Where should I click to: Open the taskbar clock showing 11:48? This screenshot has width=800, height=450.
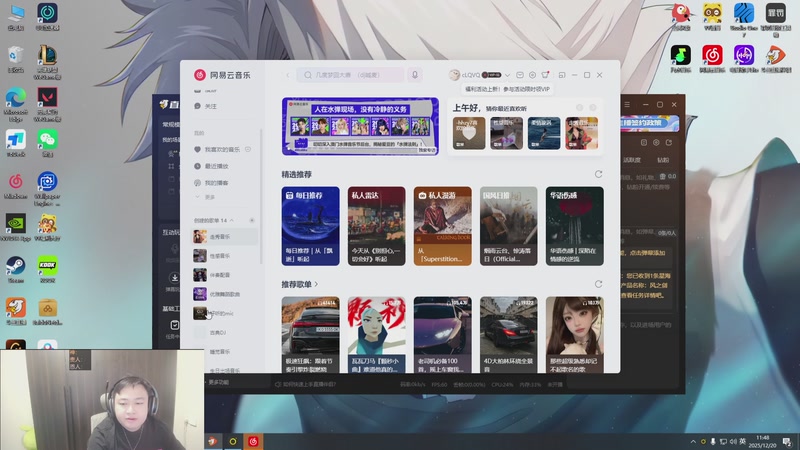point(763,441)
